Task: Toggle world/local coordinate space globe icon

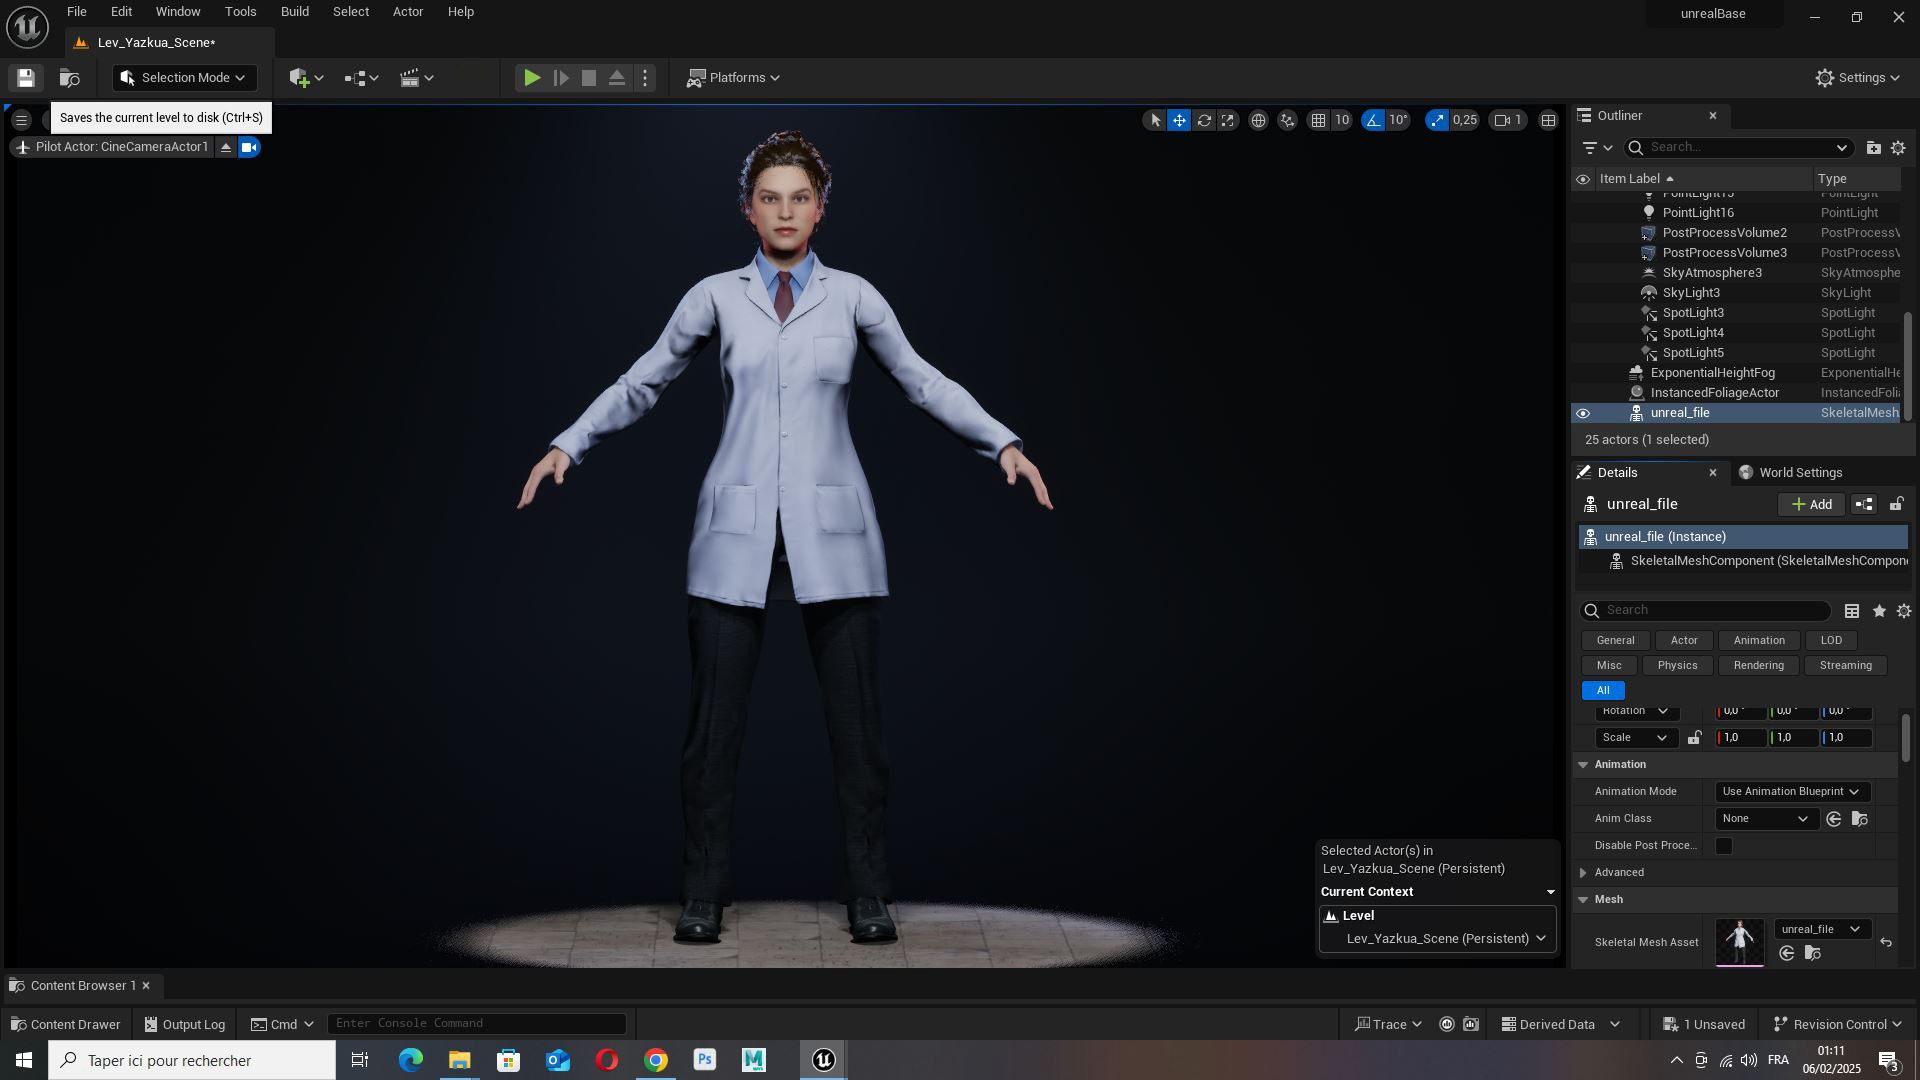Action: pyautogui.click(x=1258, y=120)
